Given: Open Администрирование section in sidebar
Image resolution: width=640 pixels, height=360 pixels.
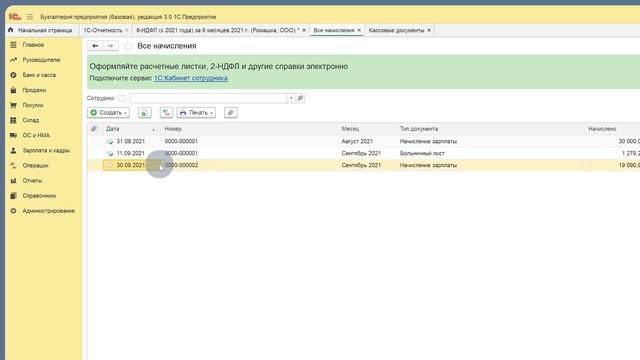Looking at the screenshot, I should tap(48, 211).
